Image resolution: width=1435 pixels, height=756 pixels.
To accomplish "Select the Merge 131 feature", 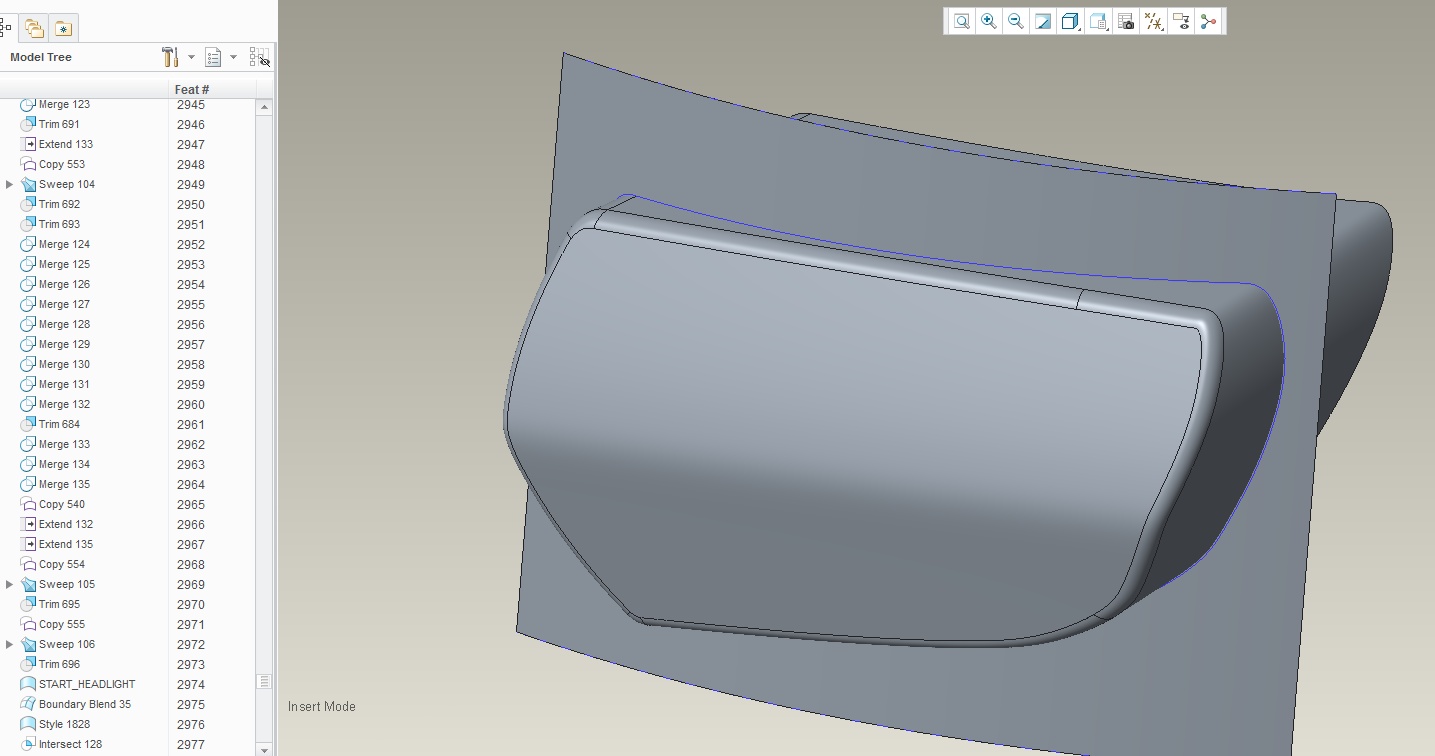I will pyautogui.click(x=64, y=384).
